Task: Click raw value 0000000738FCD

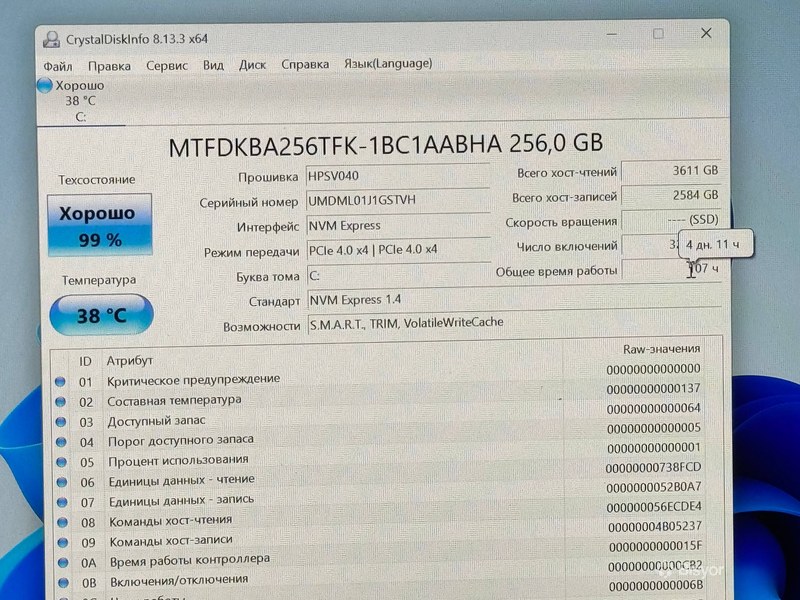Action: coord(654,467)
